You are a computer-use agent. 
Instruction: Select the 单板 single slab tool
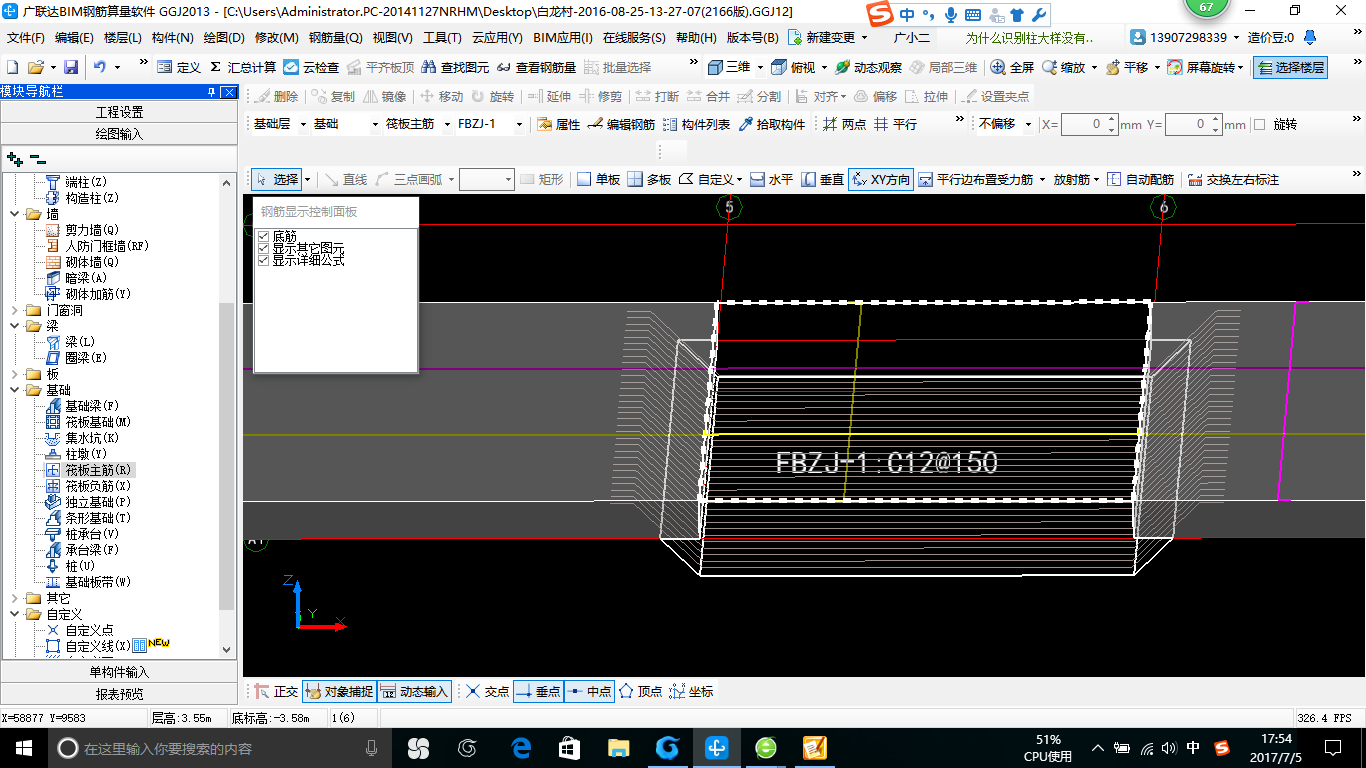598,180
